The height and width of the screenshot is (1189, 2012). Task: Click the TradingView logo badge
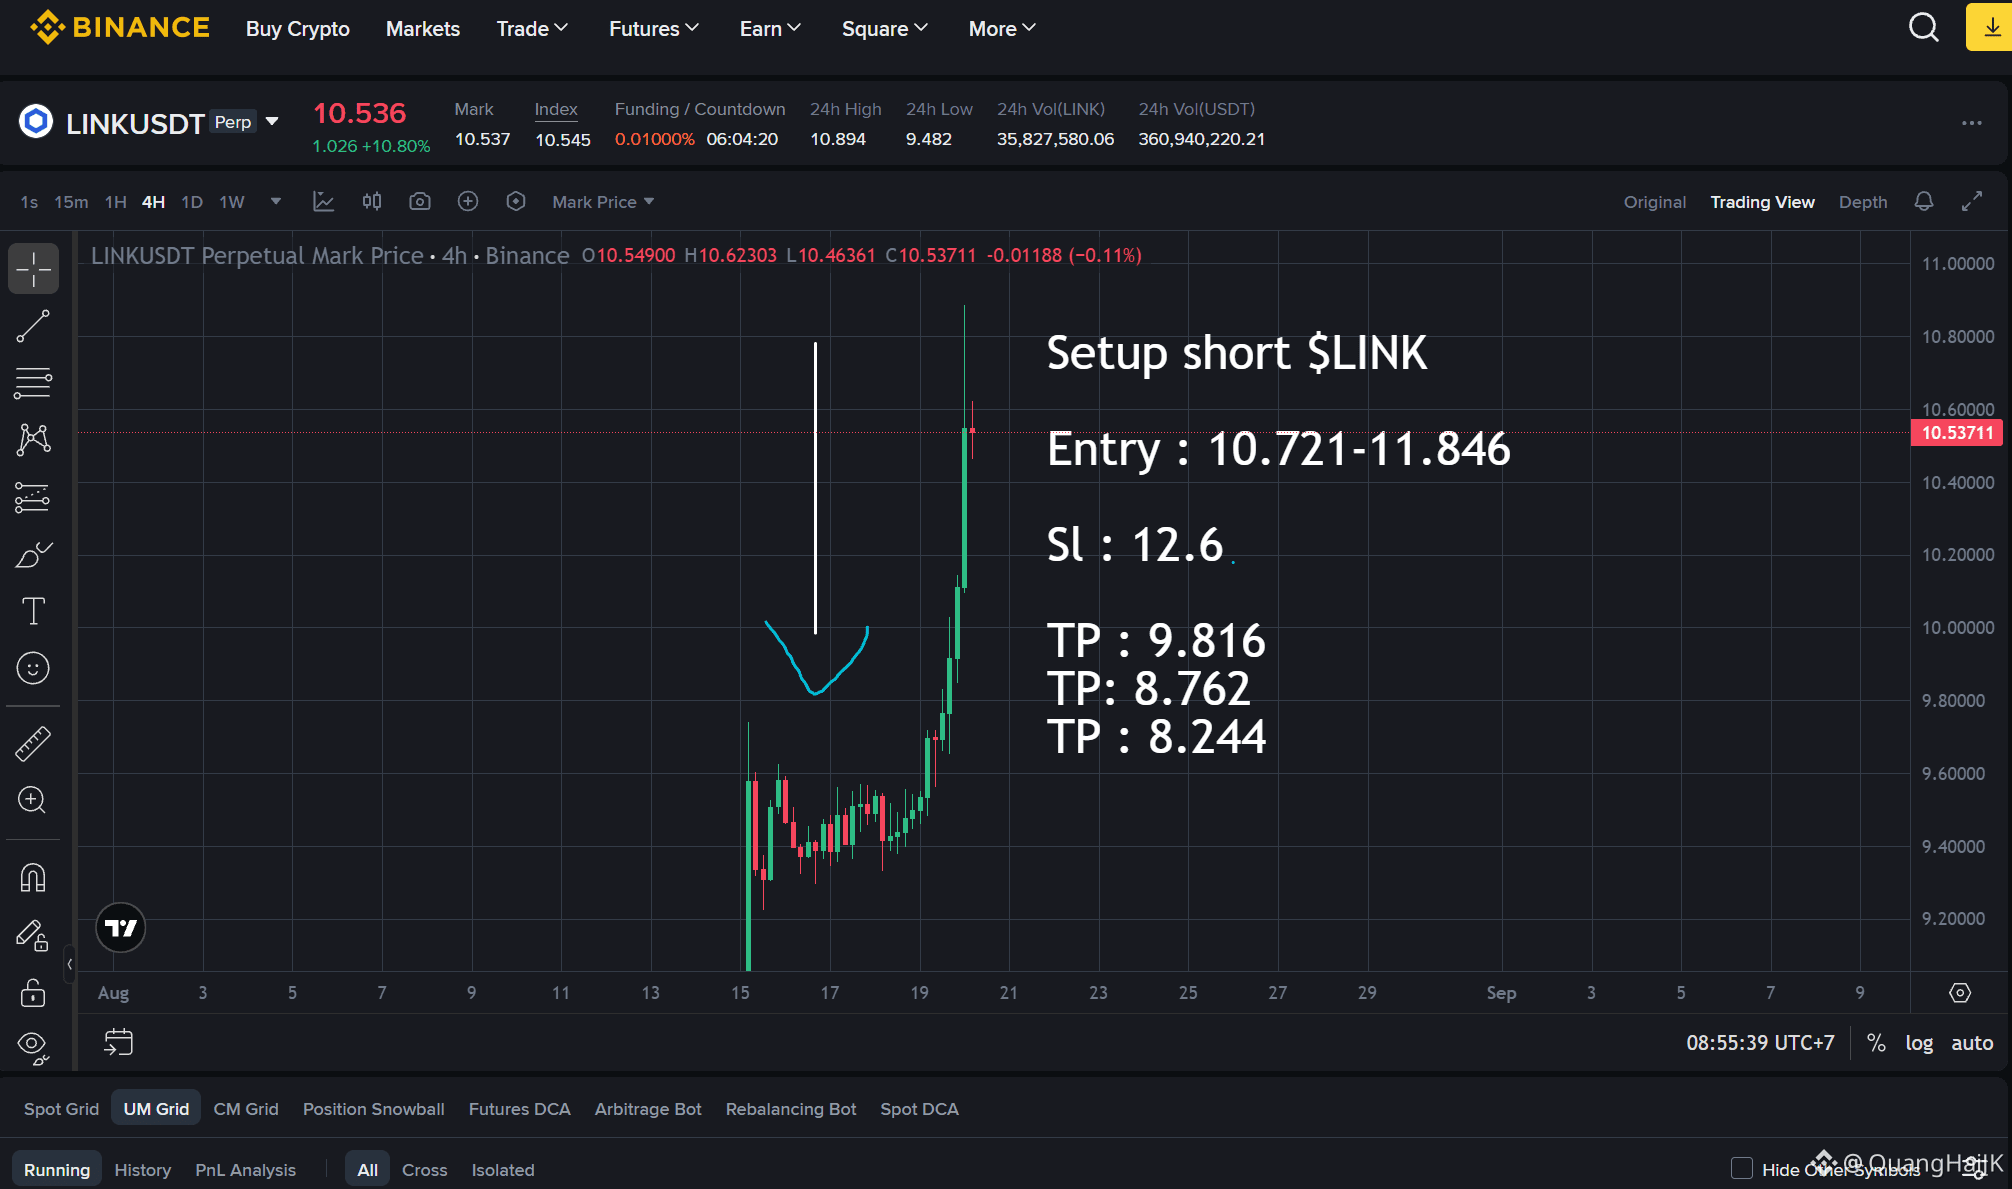[121, 928]
